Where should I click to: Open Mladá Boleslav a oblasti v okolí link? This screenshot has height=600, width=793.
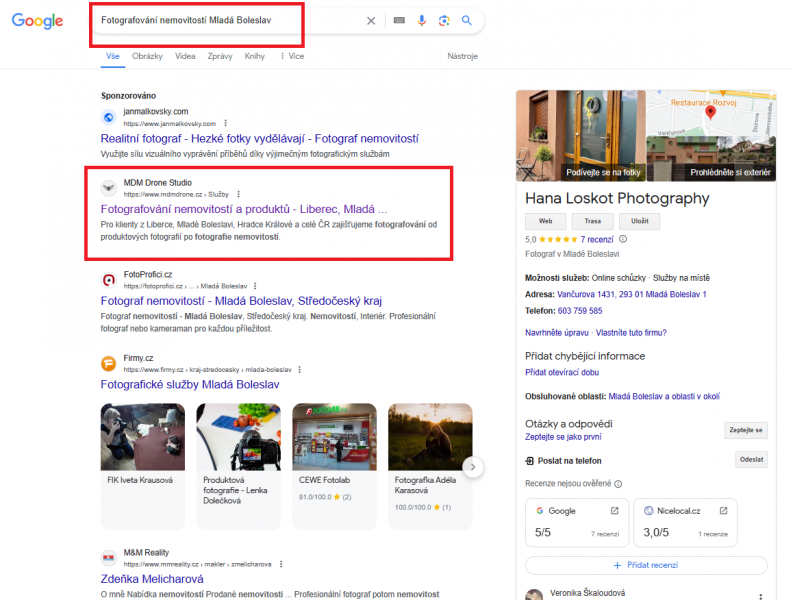coord(664,396)
